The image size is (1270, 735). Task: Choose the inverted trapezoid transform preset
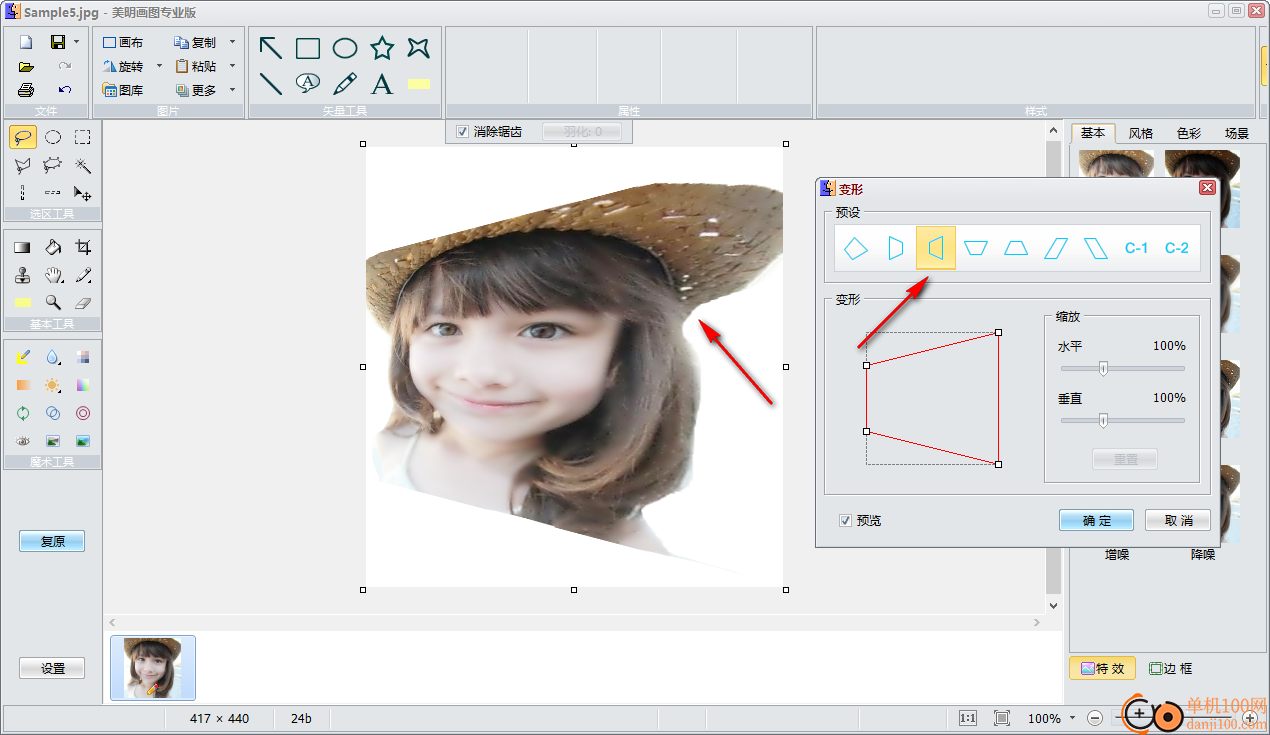(976, 248)
